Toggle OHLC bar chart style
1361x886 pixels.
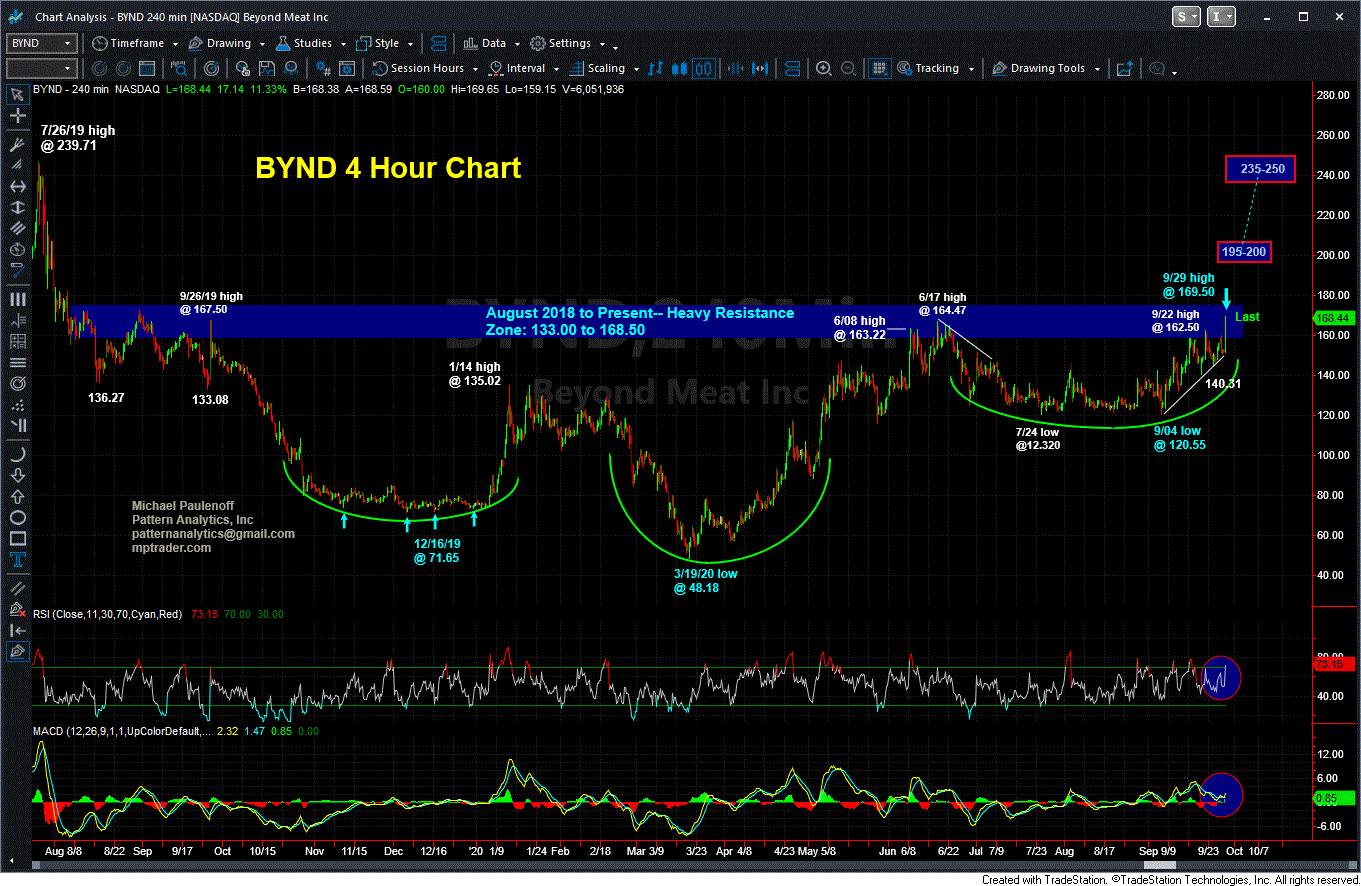(656, 68)
